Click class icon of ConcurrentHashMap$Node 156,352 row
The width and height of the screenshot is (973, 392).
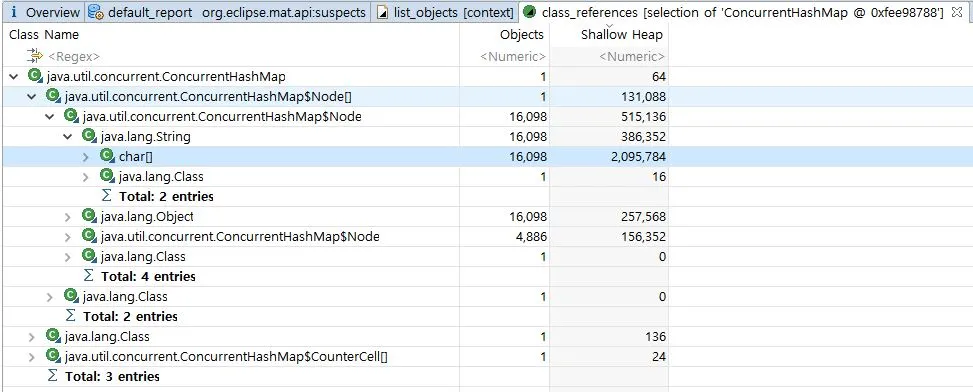89,236
